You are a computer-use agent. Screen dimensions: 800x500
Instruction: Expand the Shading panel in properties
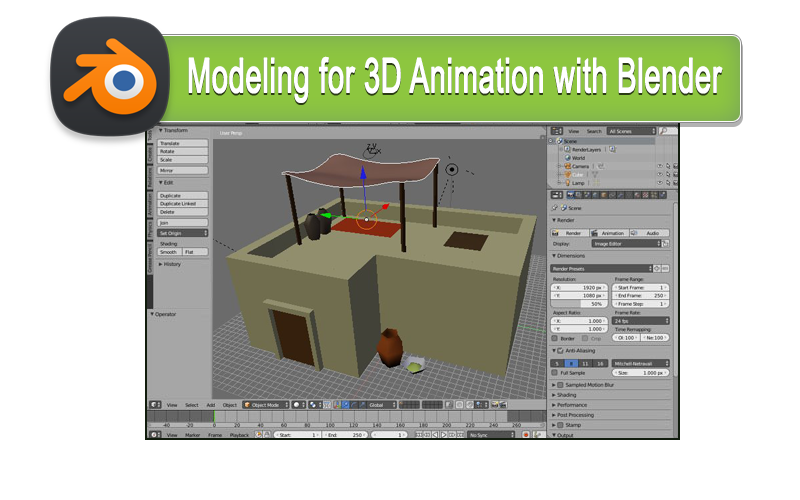click(x=564, y=395)
